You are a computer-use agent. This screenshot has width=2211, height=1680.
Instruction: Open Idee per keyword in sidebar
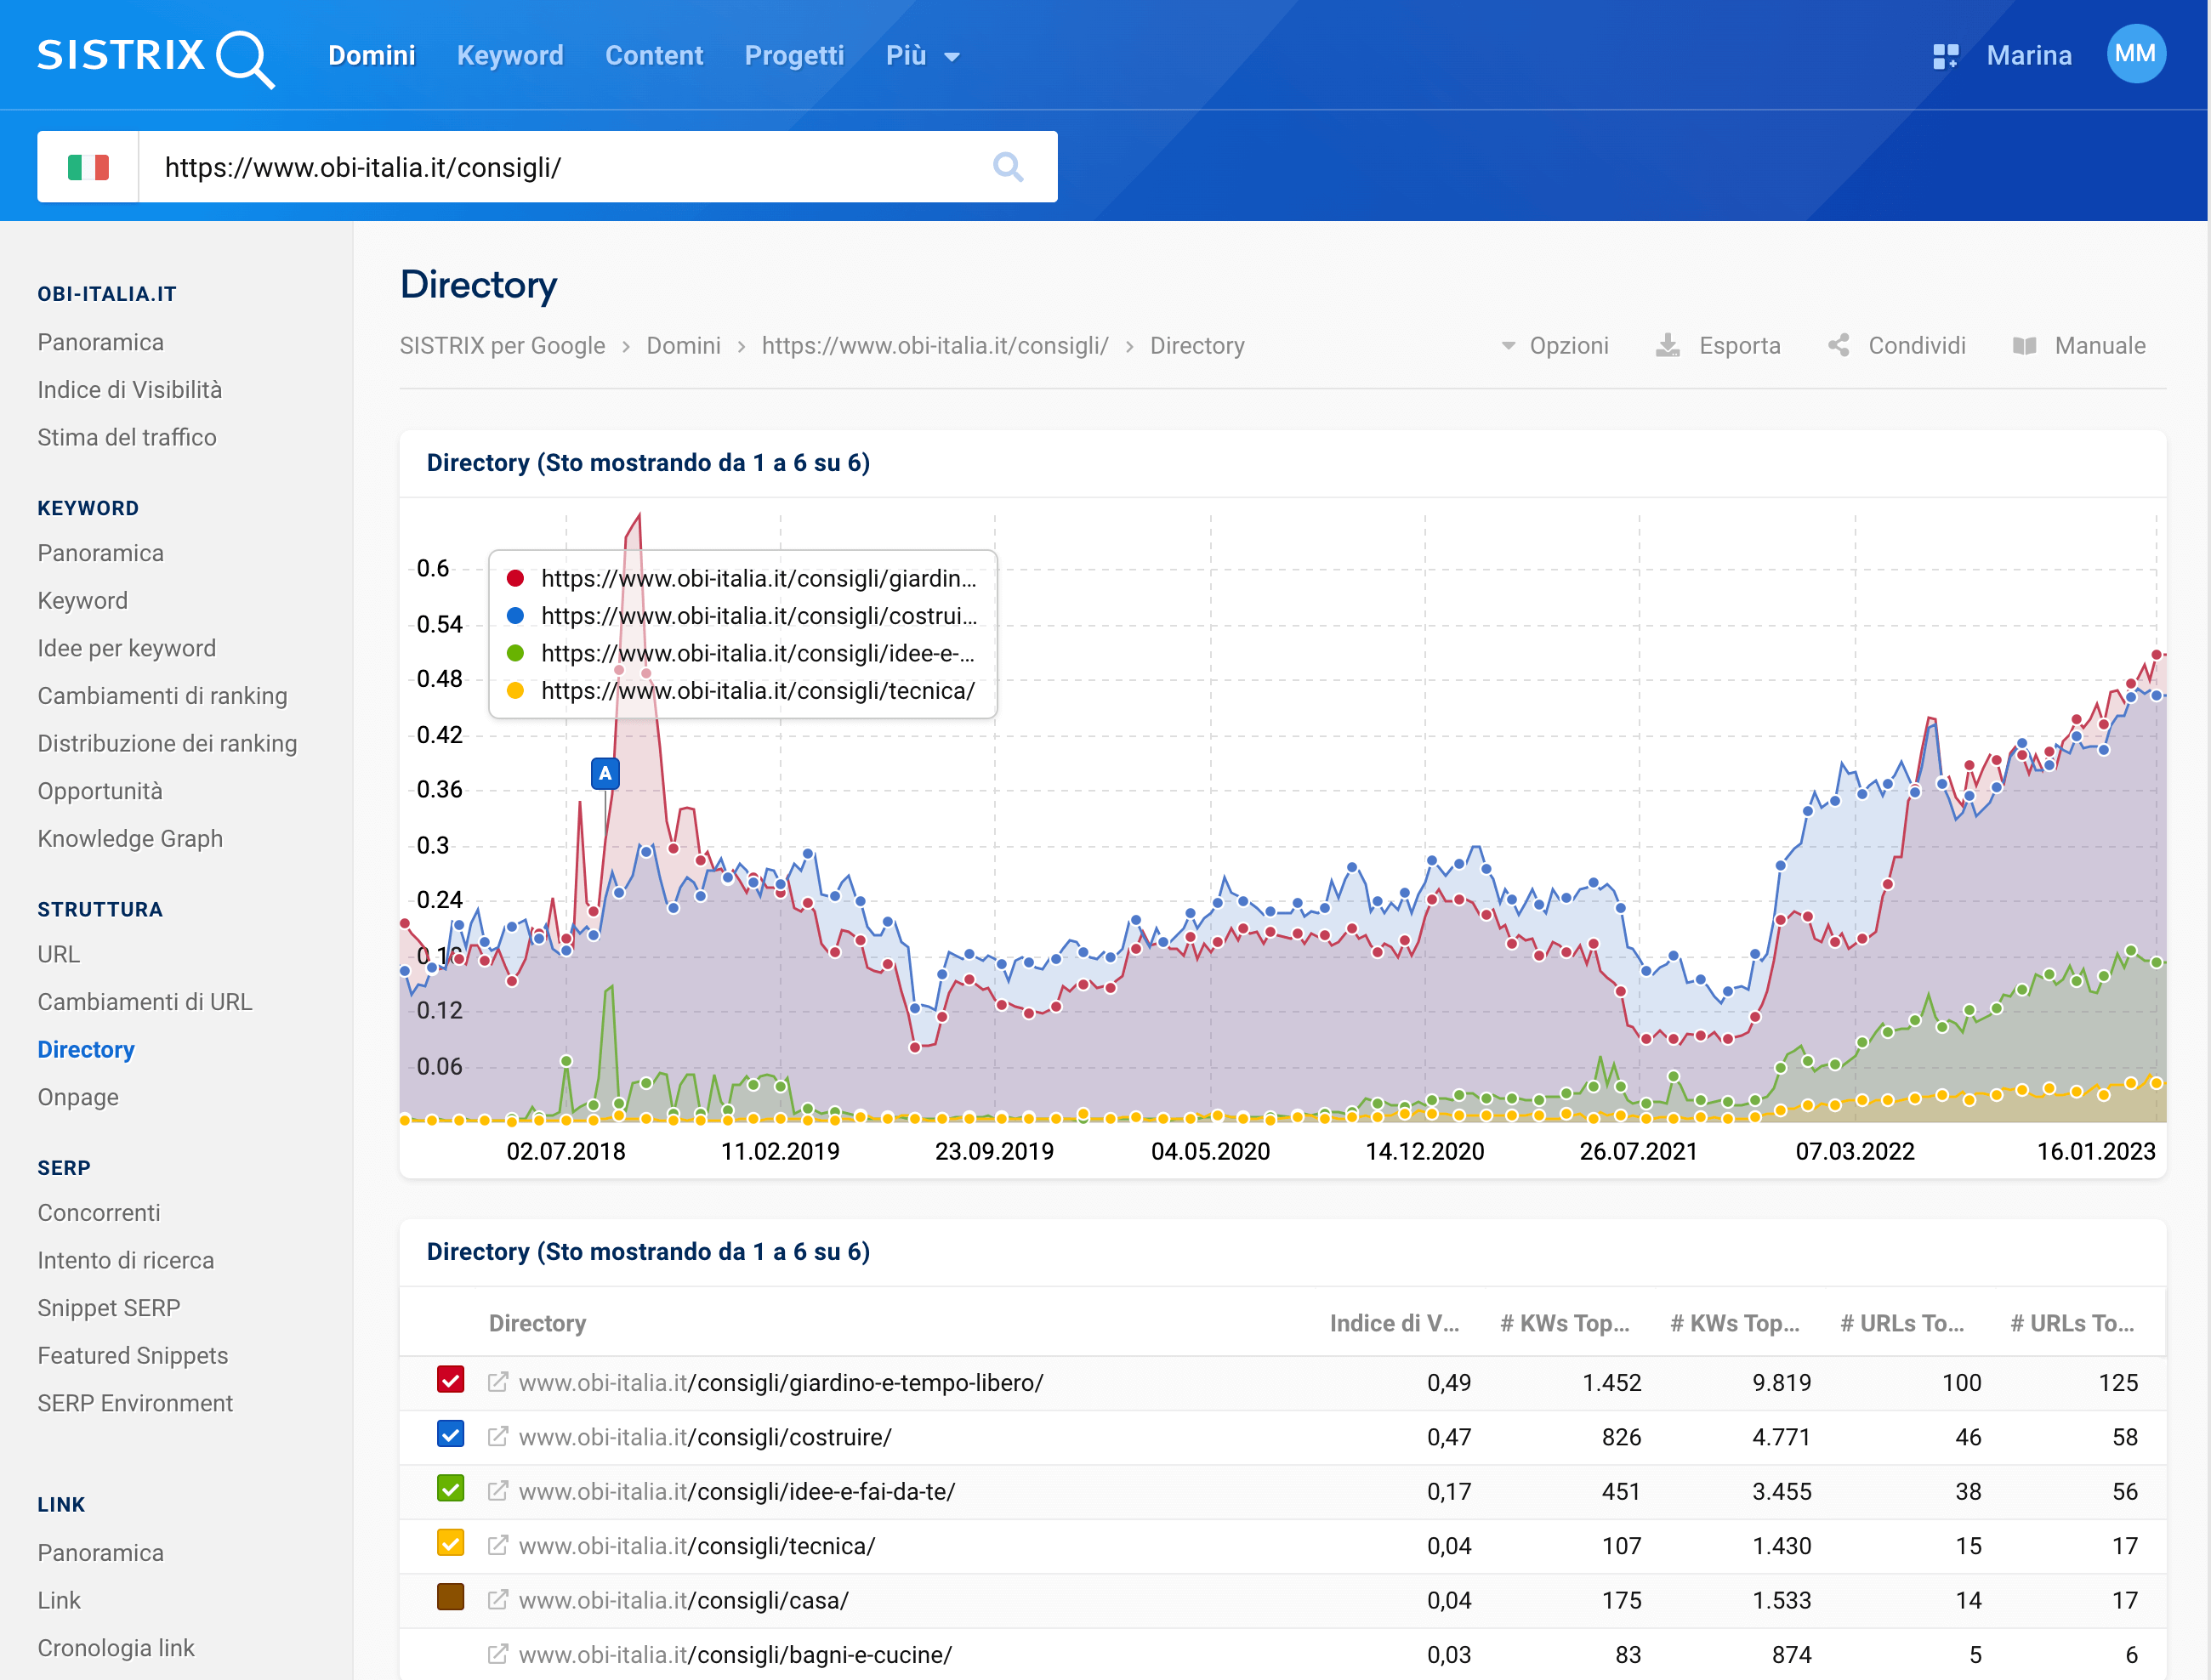(127, 649)
